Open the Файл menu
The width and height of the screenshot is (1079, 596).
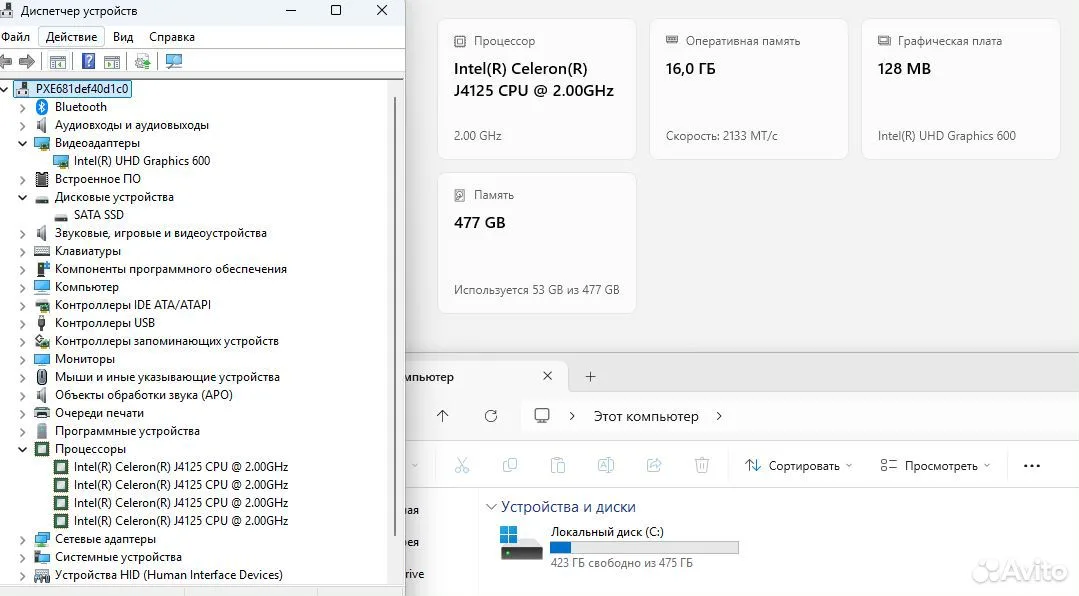coord(16,37)
